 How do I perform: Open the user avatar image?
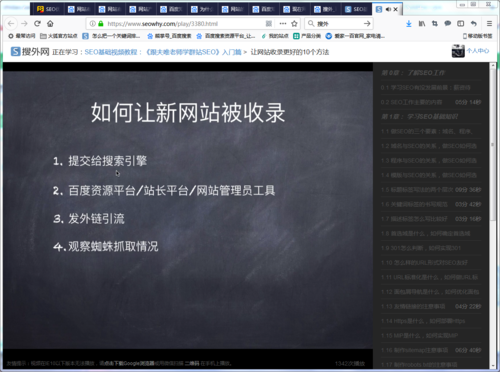click(458, 51)
